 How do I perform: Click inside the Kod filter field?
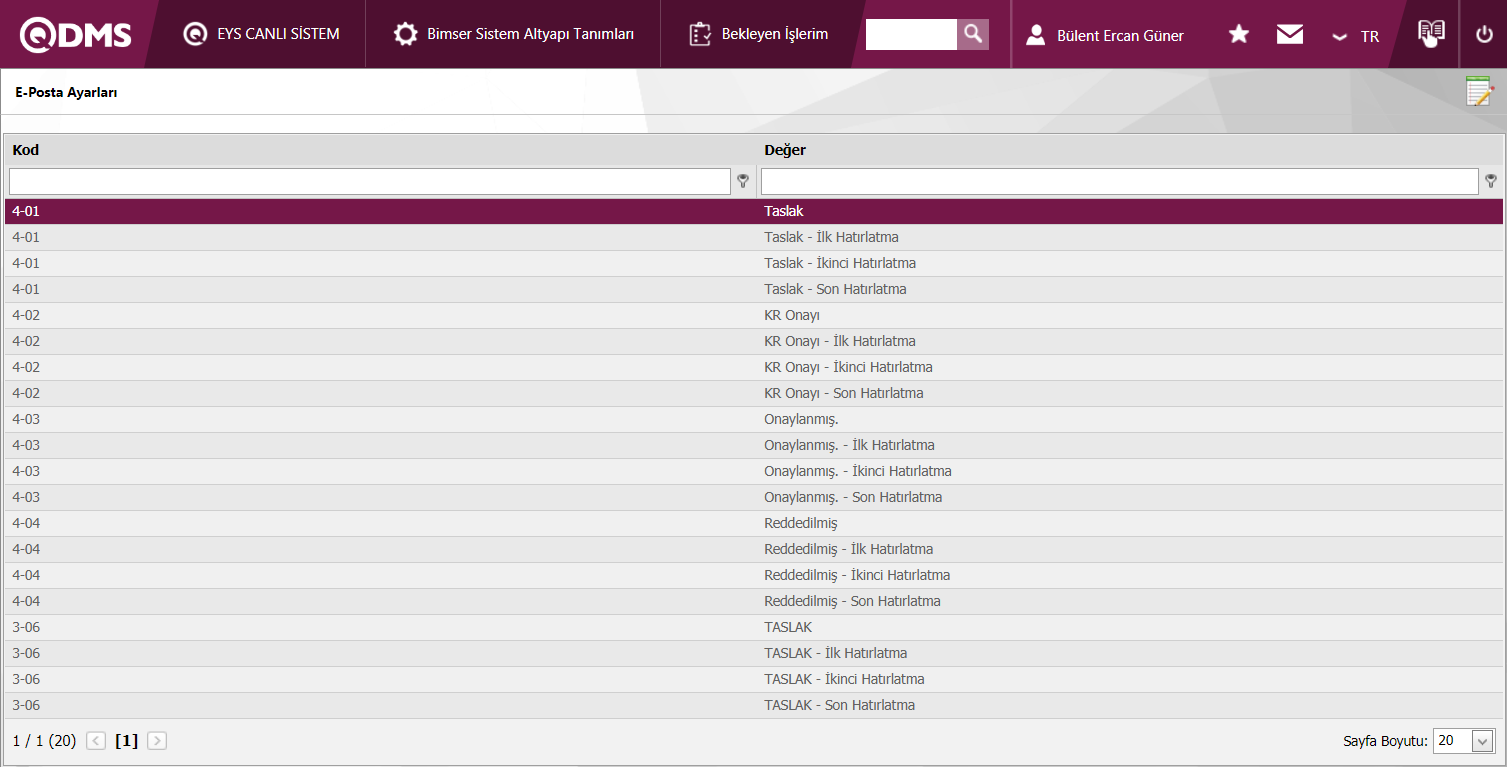coord(369,181)
